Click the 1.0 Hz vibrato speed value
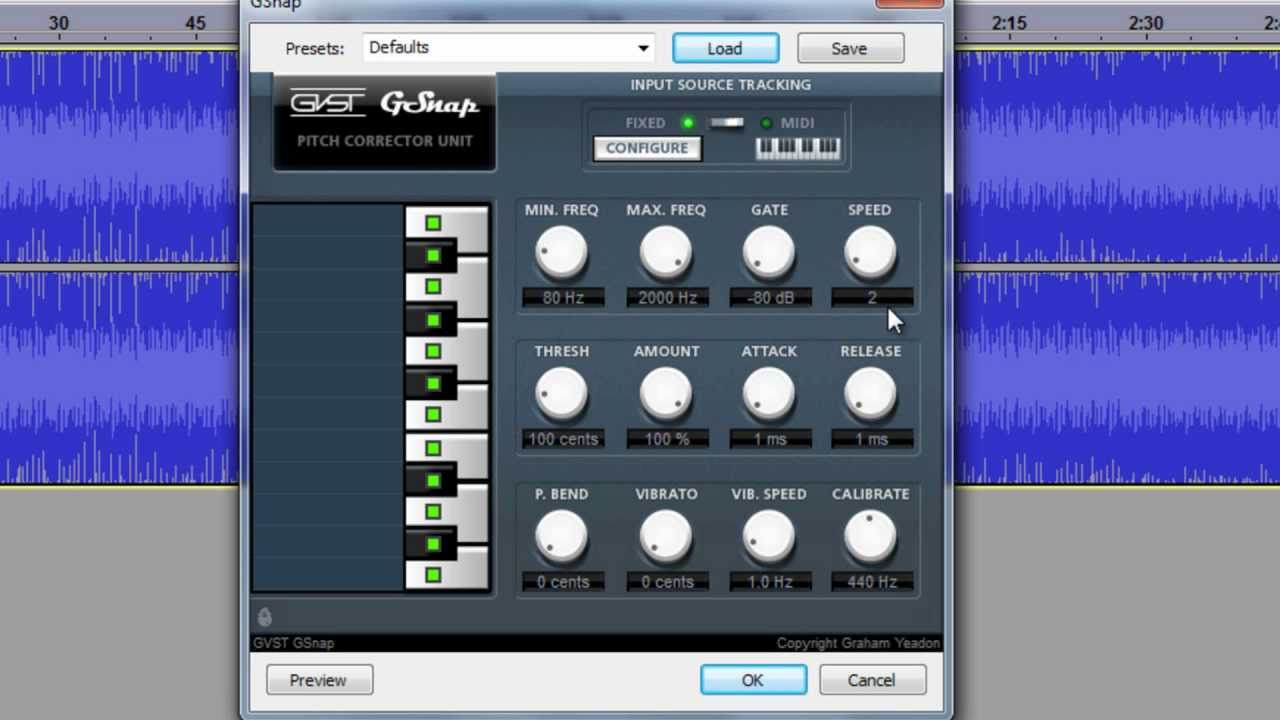This screenshot has height=720, width=1280. (770, 582)
